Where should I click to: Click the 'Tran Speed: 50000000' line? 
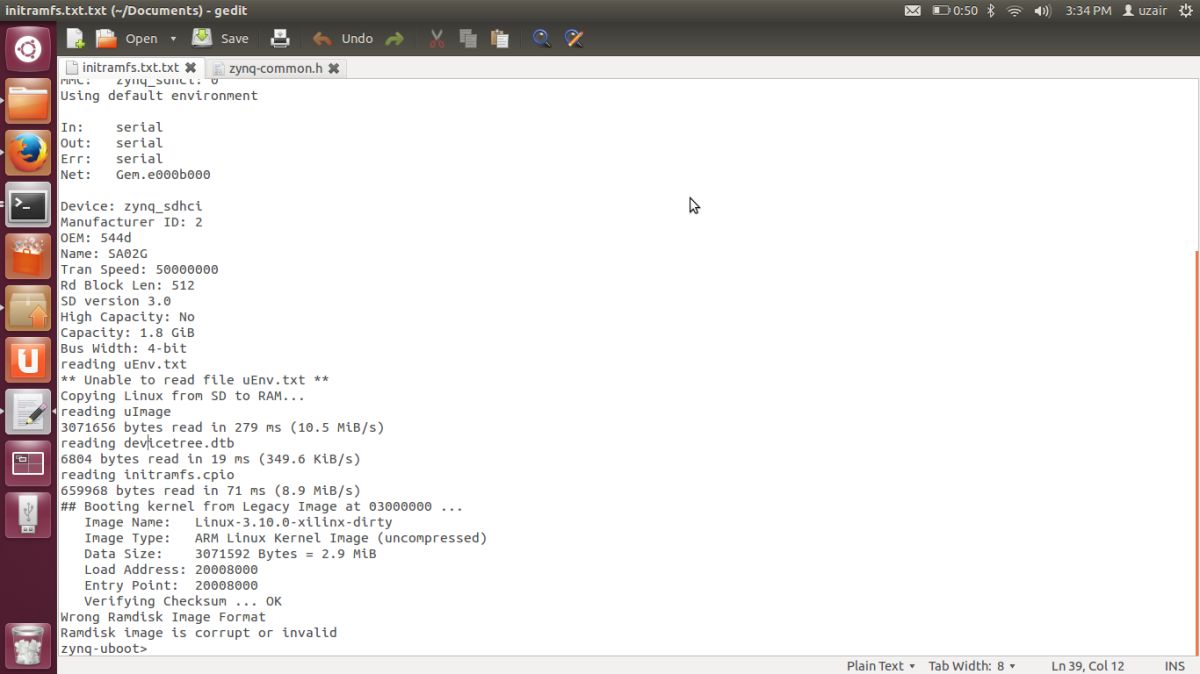click(139, 269)
